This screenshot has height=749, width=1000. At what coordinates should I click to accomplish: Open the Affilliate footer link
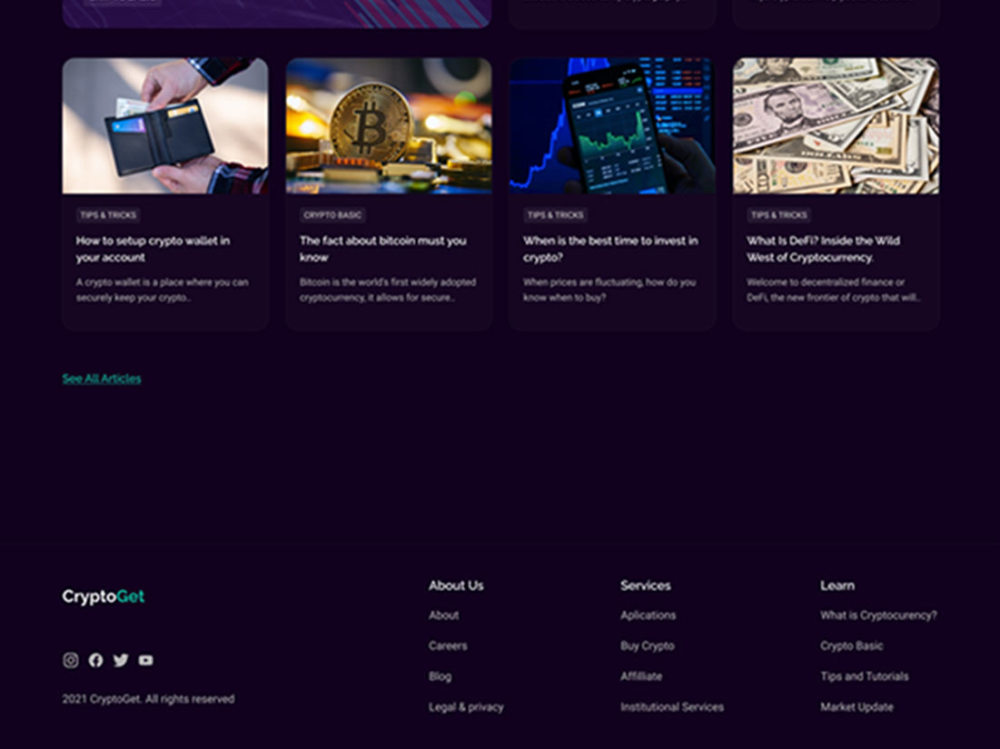click(x=641, y=676)
